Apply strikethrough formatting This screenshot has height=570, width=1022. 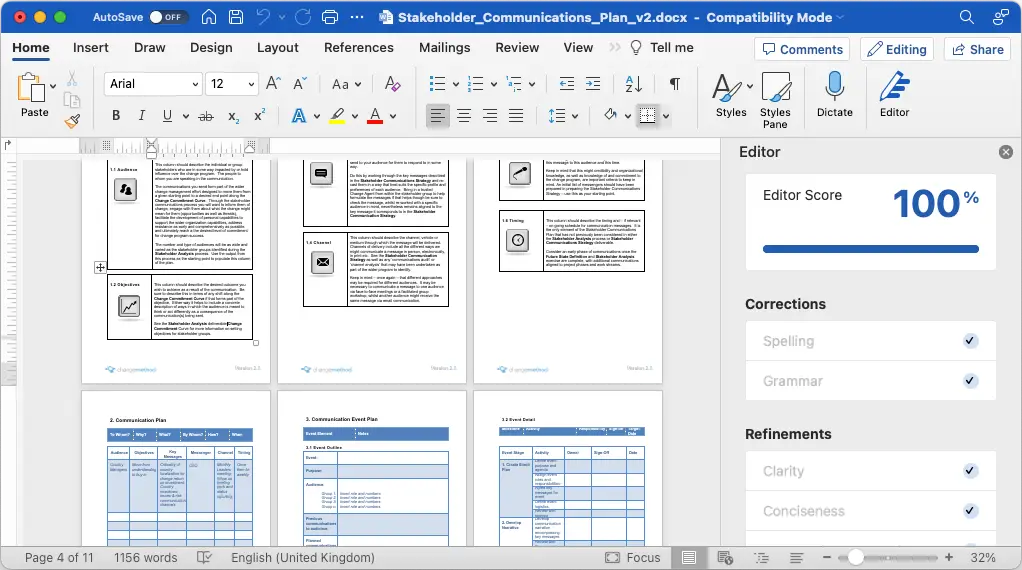tap(205, 116)
